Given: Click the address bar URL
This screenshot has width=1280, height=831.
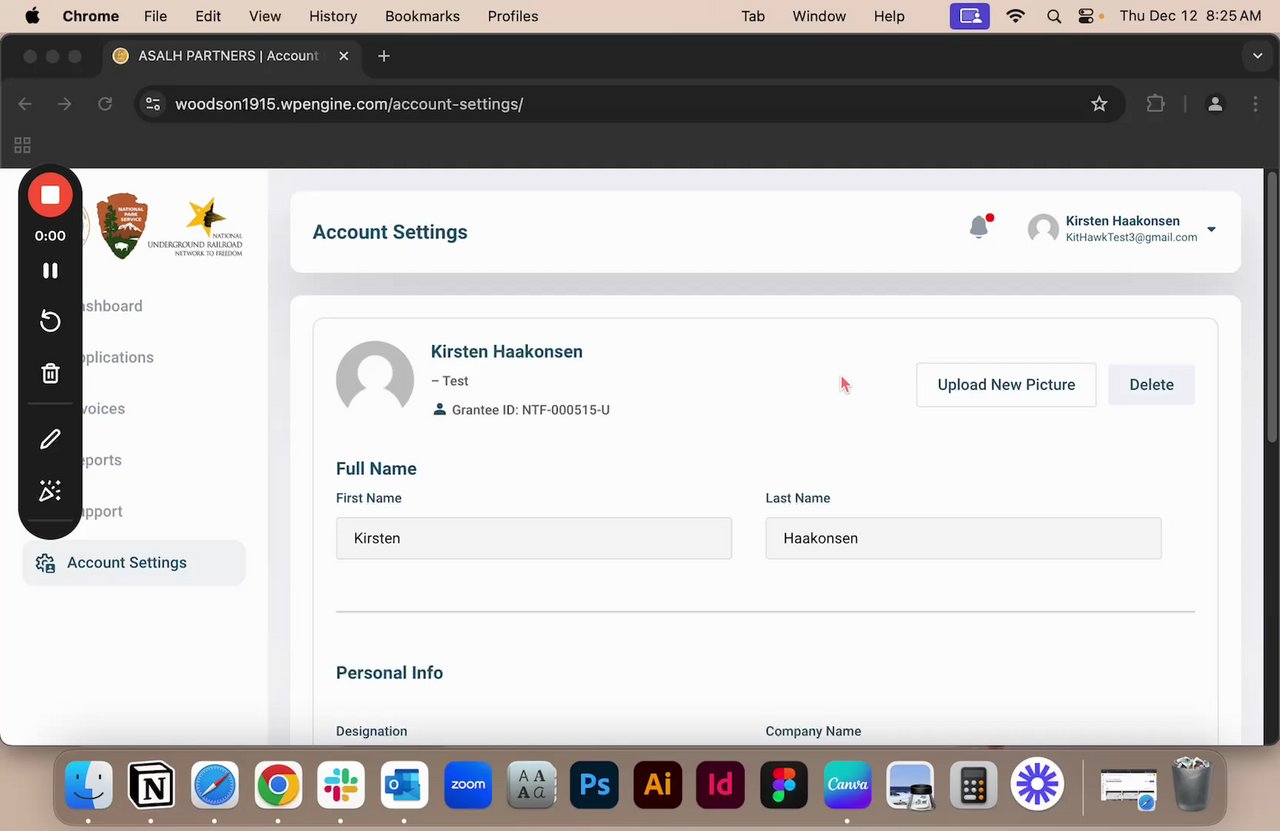Looking at the screenshot, I should coord(349,104).
